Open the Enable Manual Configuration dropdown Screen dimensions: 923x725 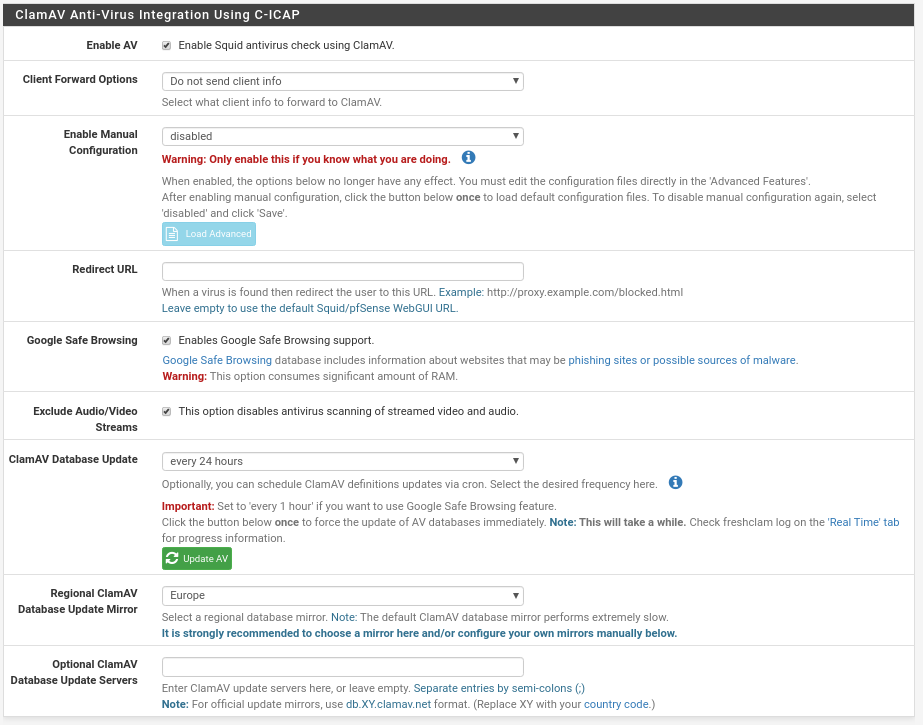coord(343,135)
